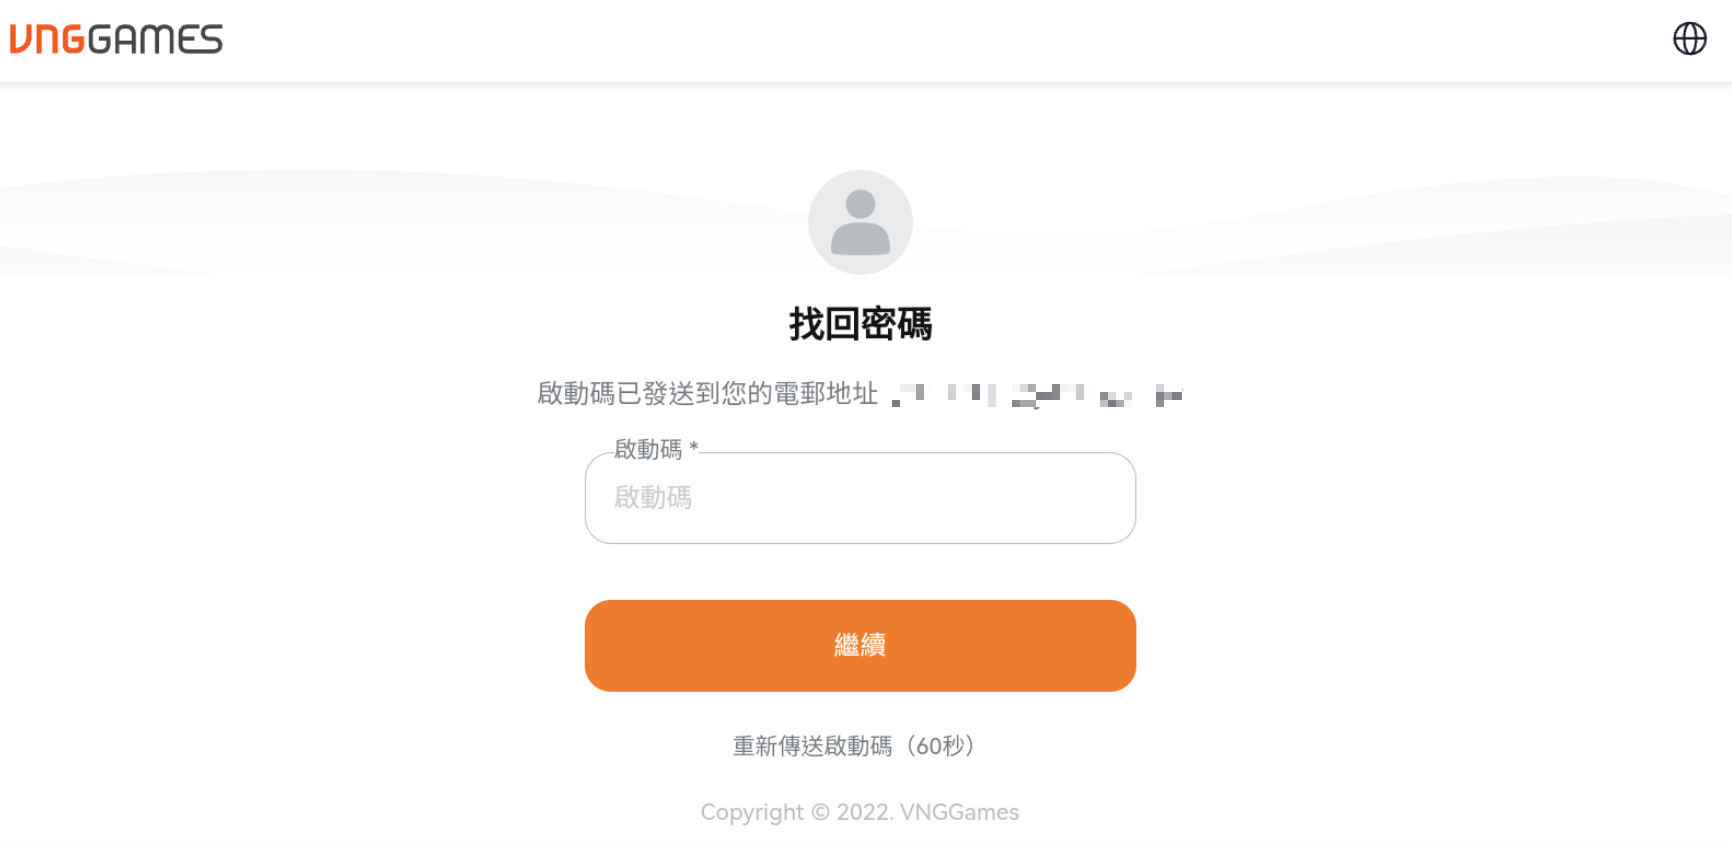Click the required asterisk beside 啟動碼 label

pos(693,447)
